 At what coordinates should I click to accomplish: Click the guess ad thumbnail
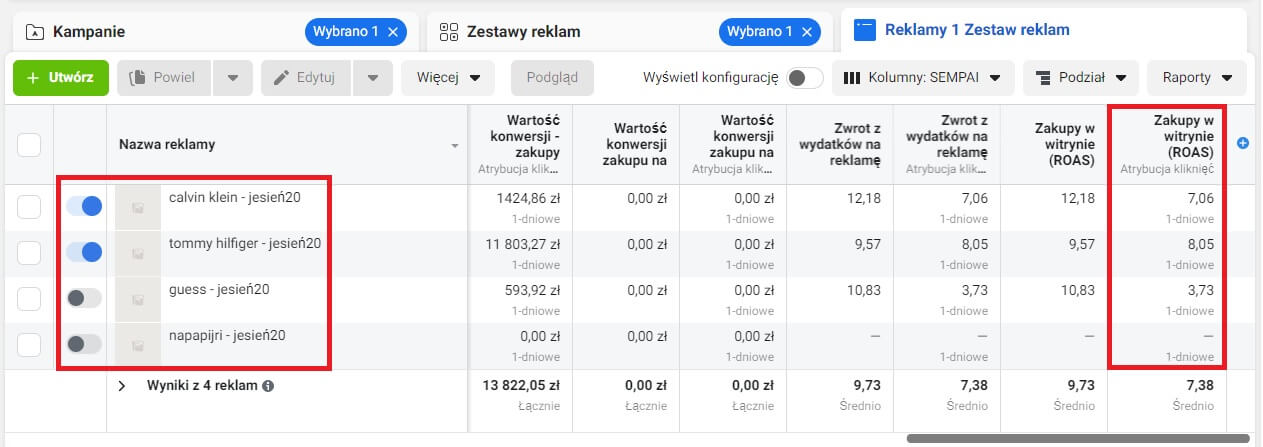pyautogui.click(x=137, y=299)
